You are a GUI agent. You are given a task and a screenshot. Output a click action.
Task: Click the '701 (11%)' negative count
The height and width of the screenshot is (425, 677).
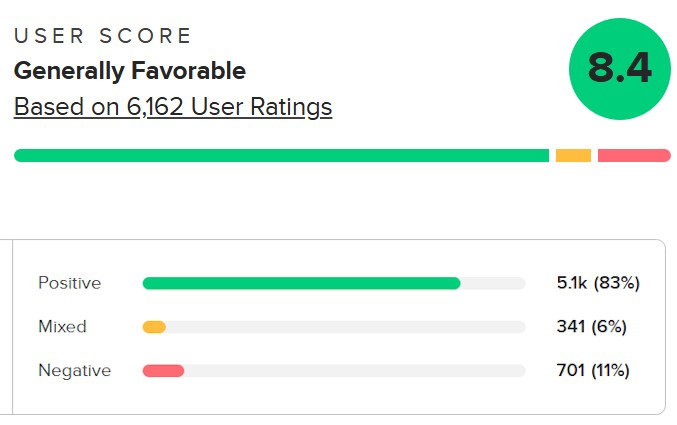coord(592,370)
